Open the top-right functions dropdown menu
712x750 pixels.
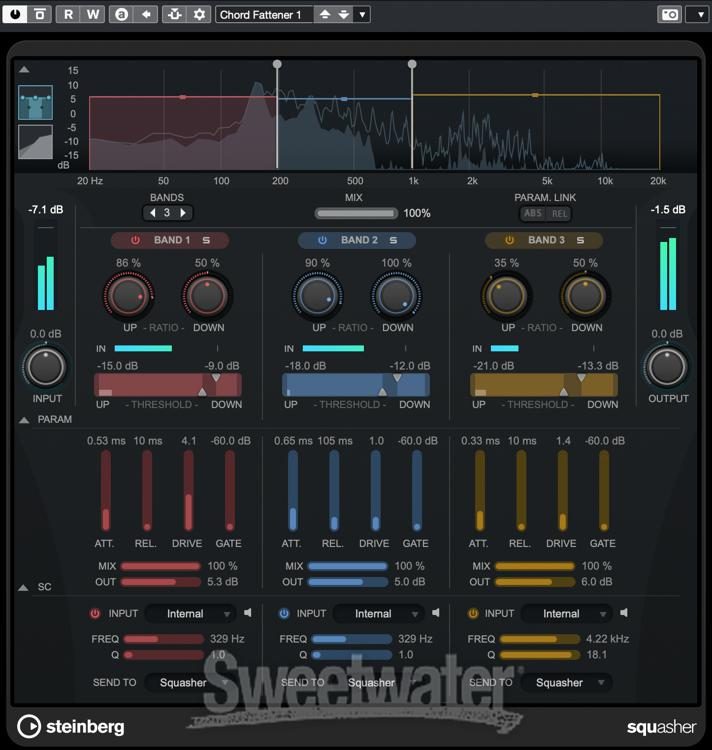(x=698, y=14)
